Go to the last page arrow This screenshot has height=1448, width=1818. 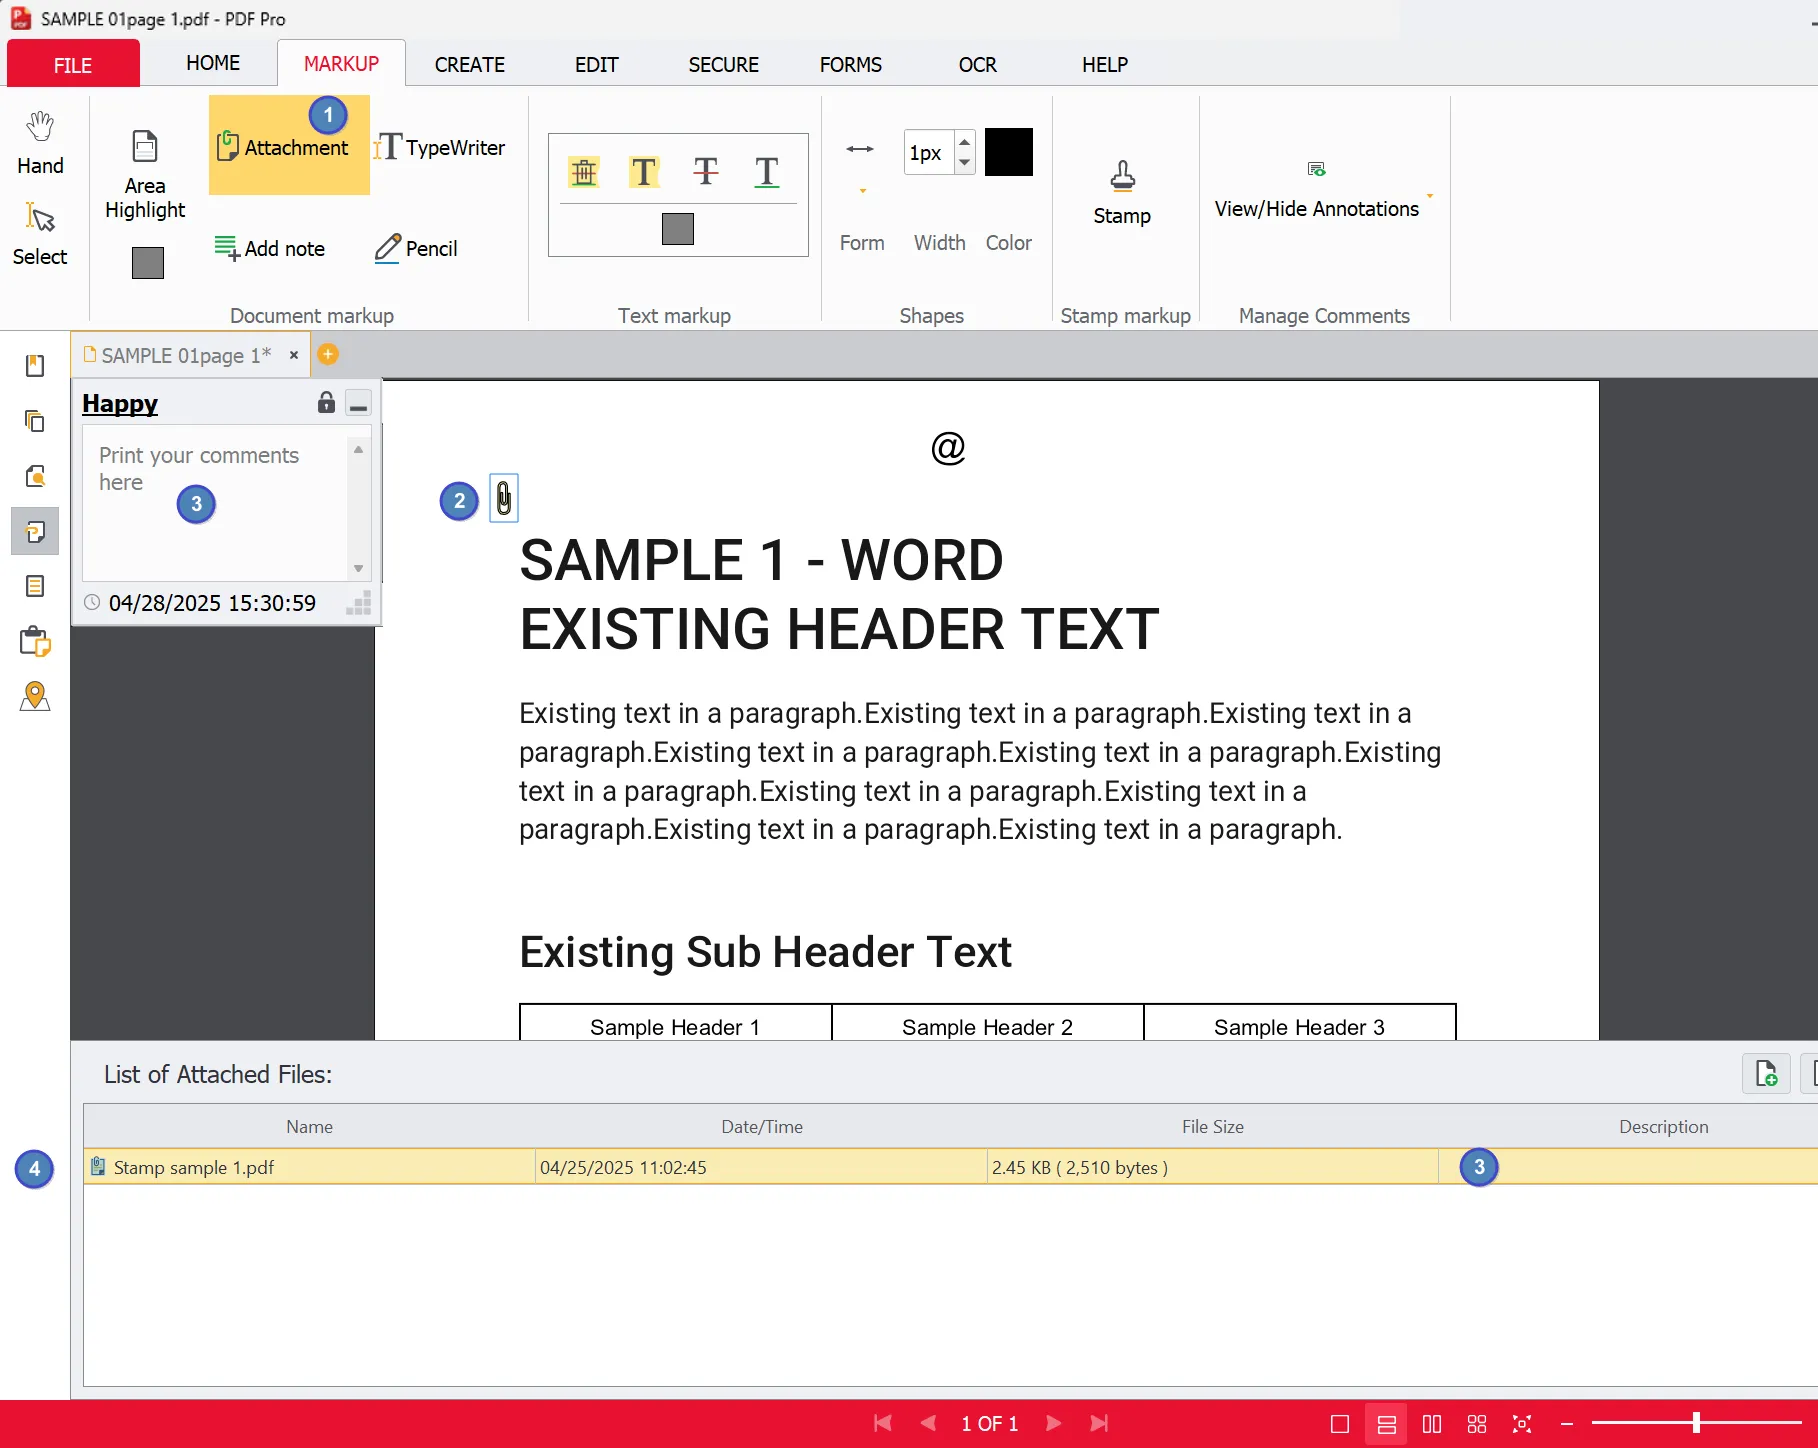(x=1099, y=1423)
